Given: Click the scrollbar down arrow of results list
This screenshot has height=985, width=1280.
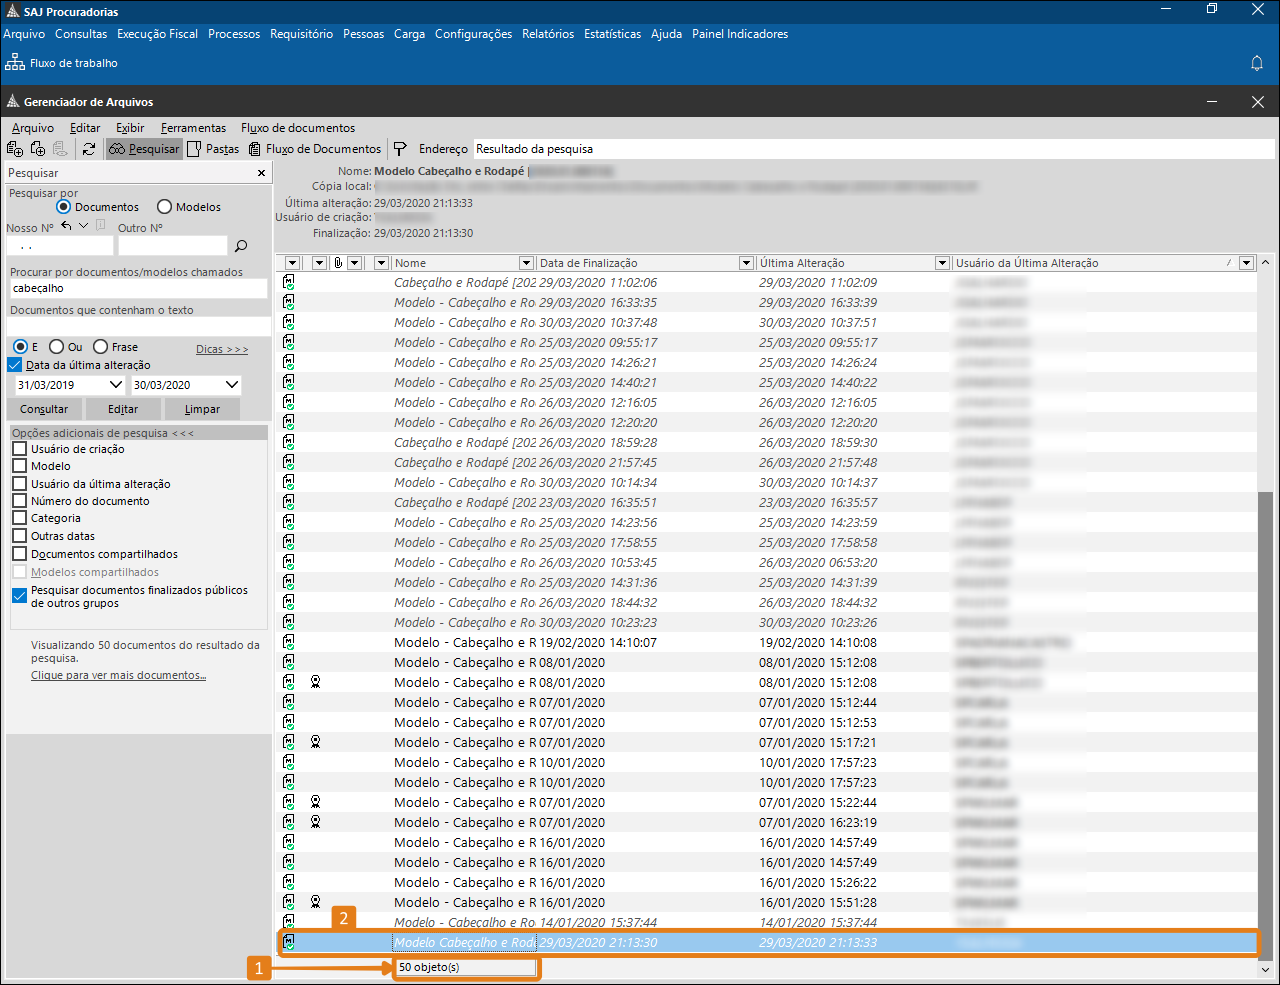Looking at the screenshot, I should coord(1266,968).
